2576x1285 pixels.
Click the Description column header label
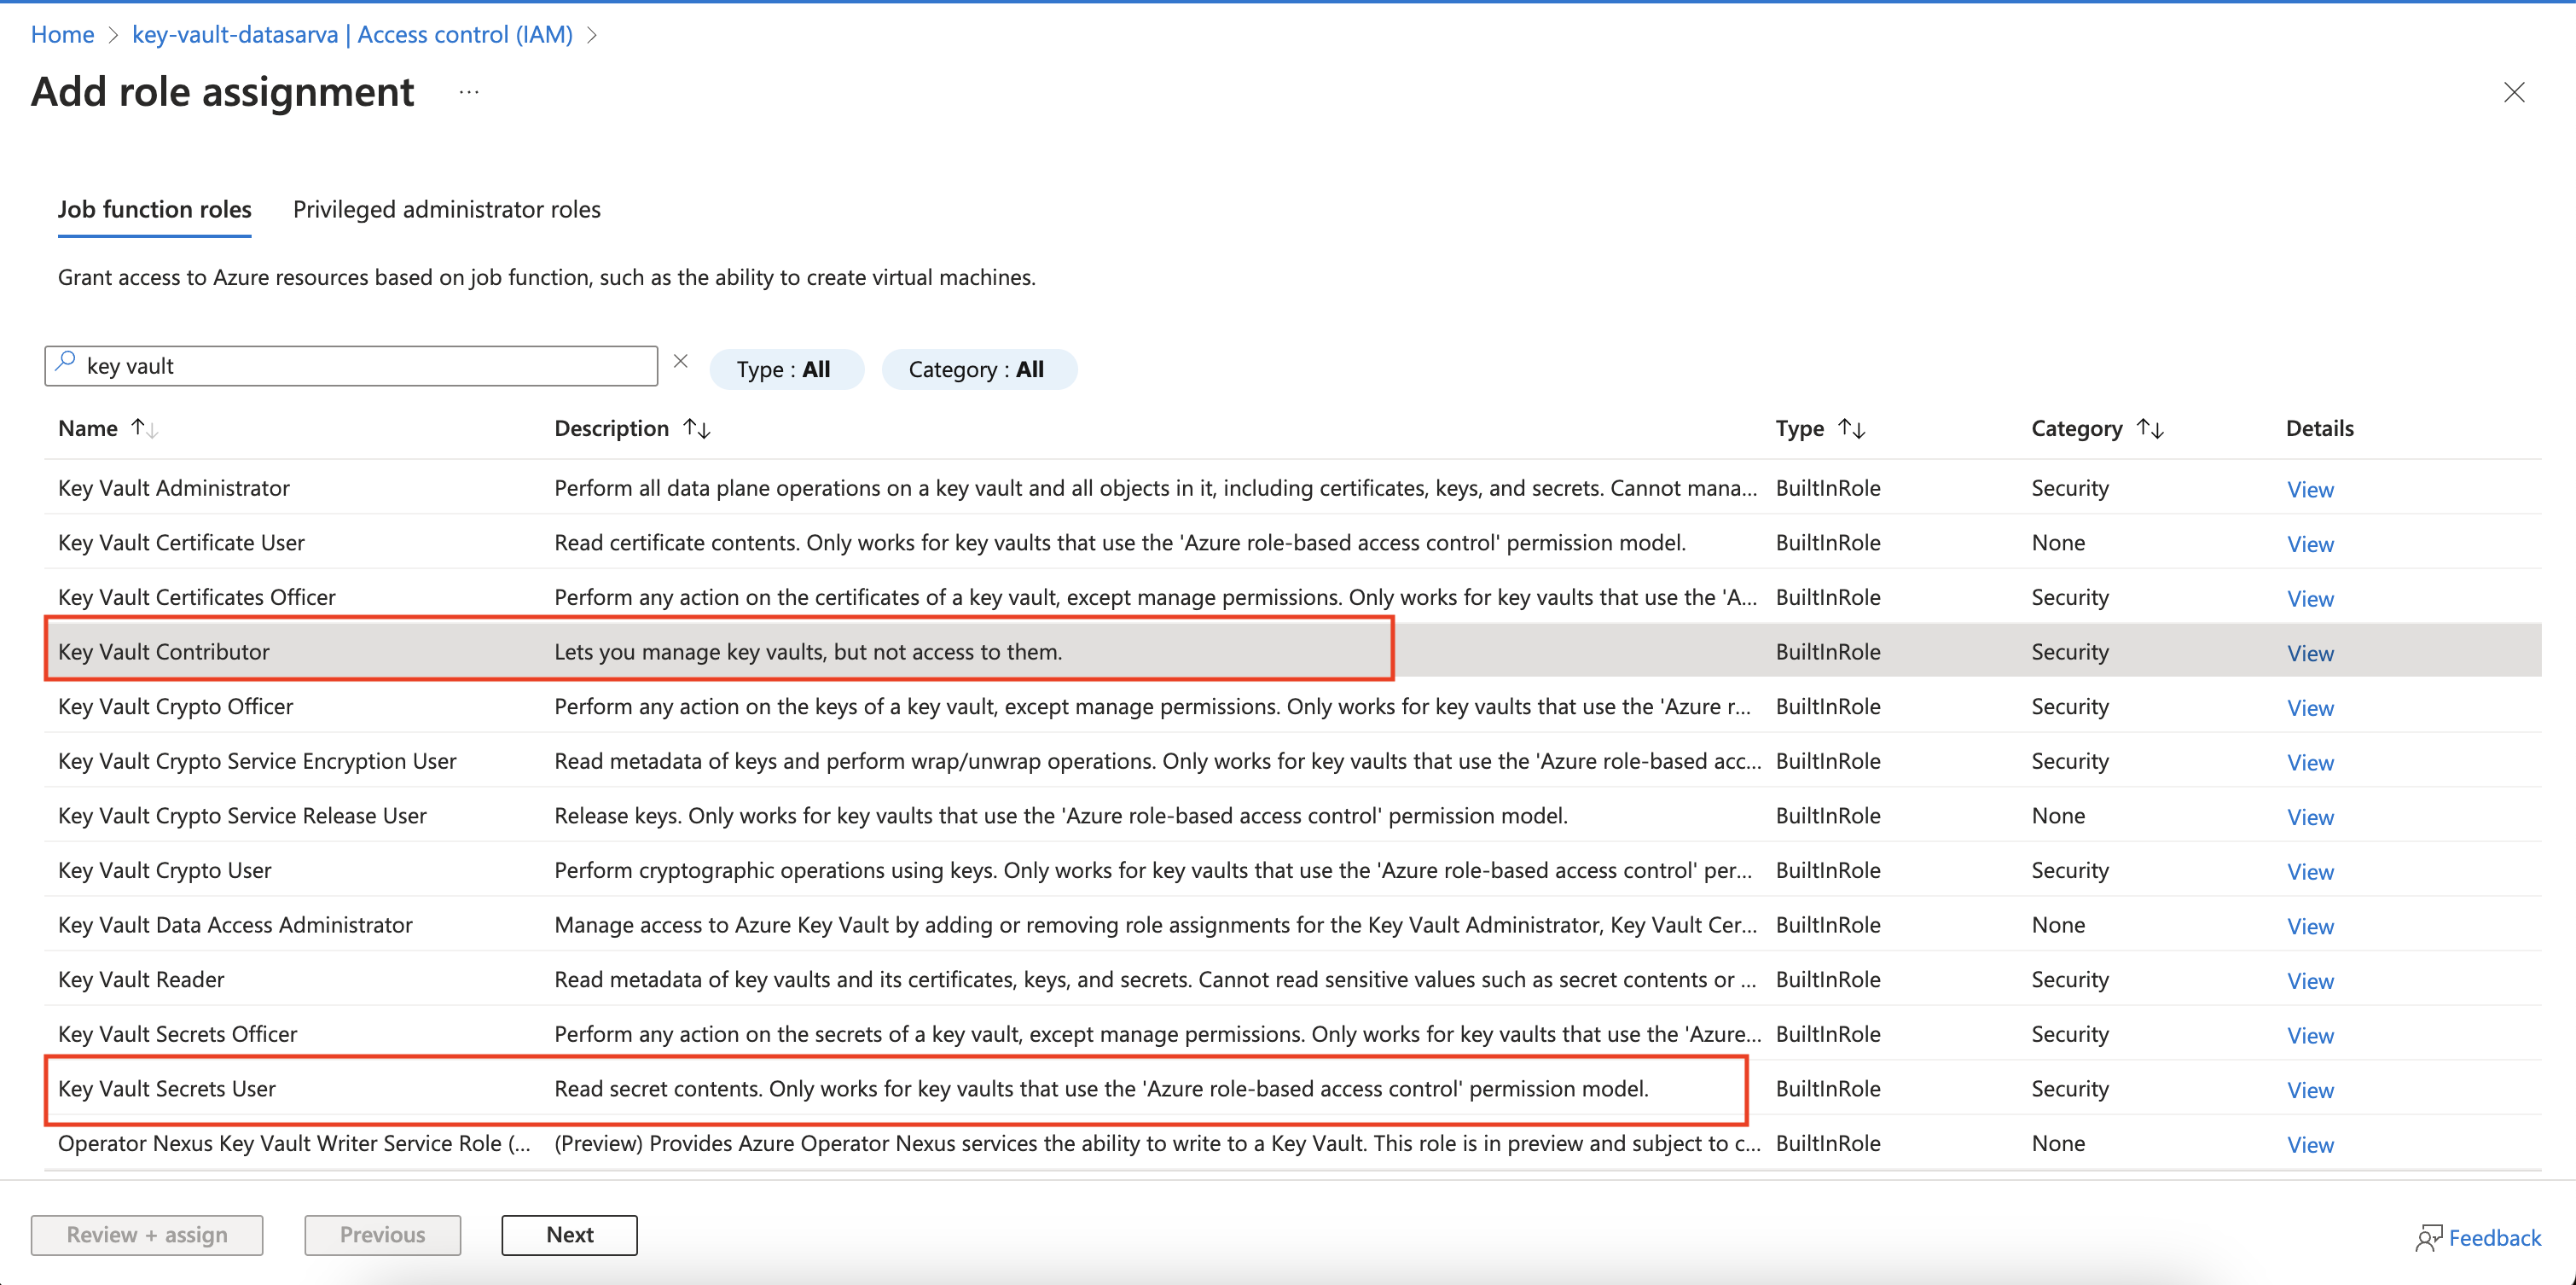(611, 428)
